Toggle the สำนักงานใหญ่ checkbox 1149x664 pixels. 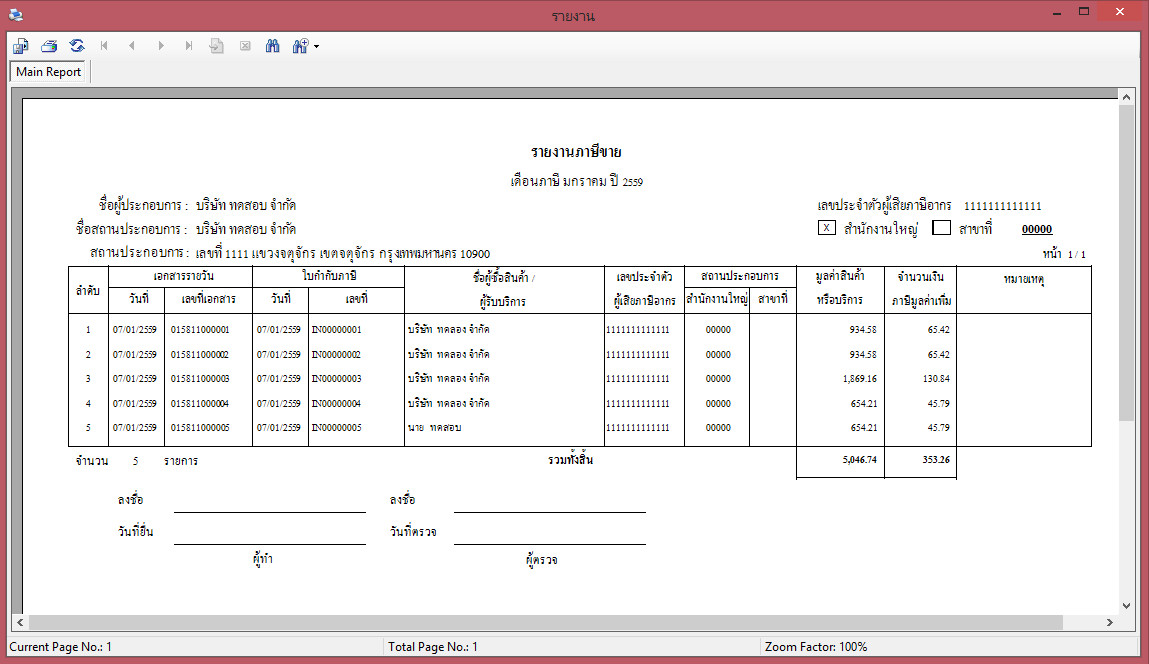tap(826, 227)
